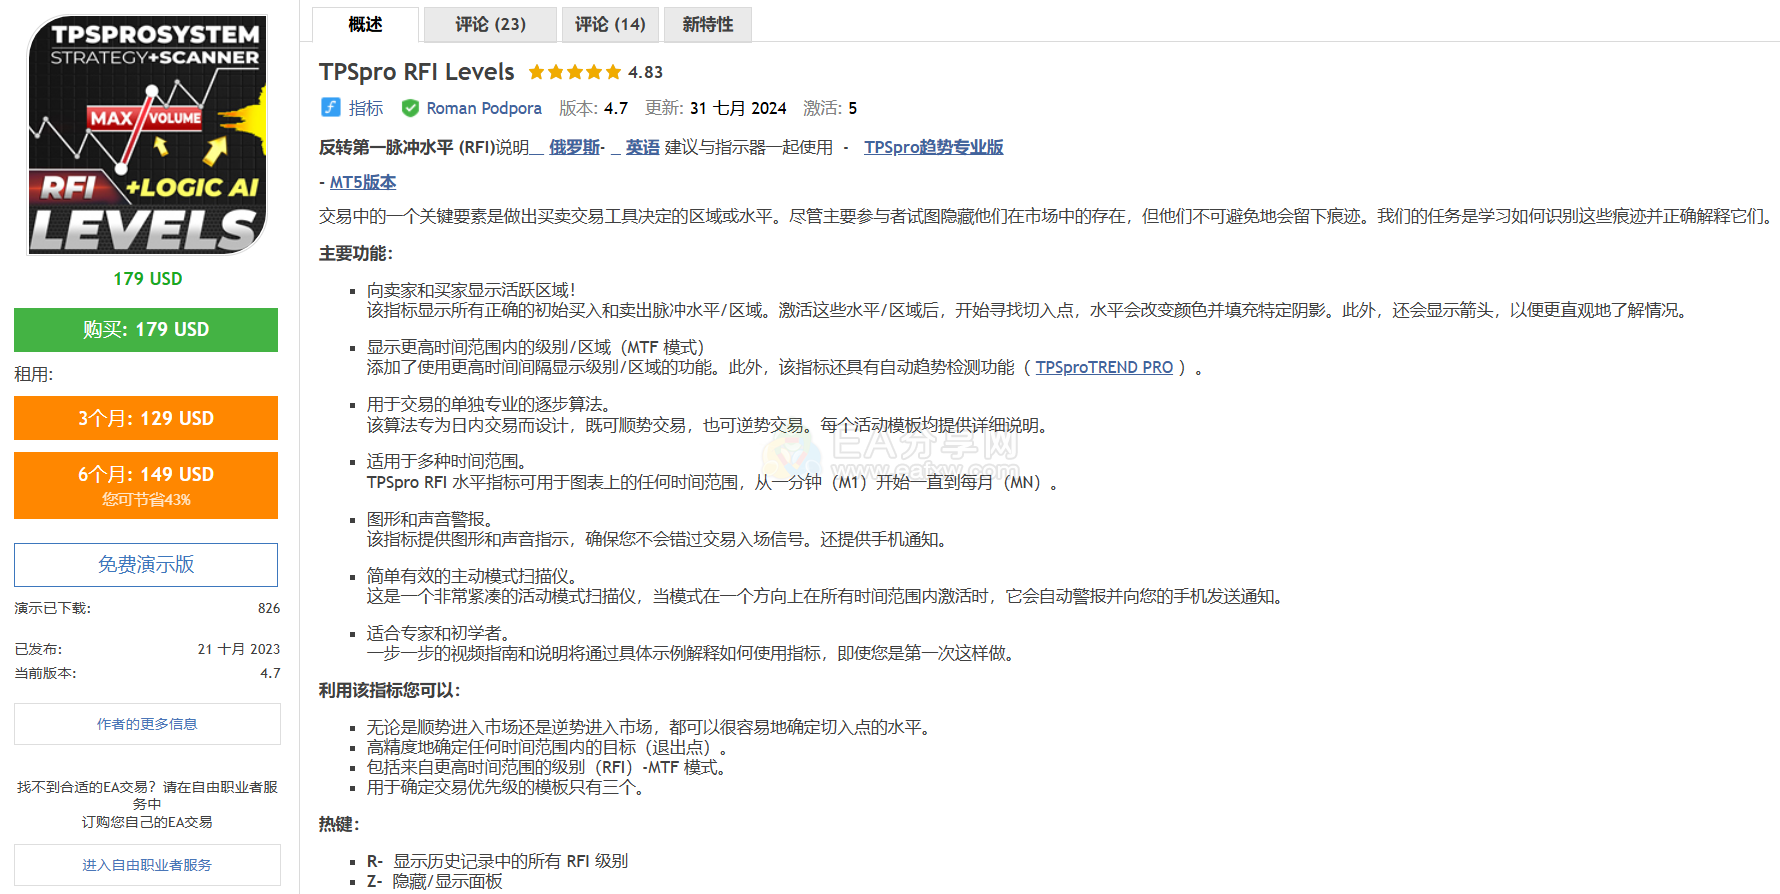Open the 英语 instructions link

[643, 147]
